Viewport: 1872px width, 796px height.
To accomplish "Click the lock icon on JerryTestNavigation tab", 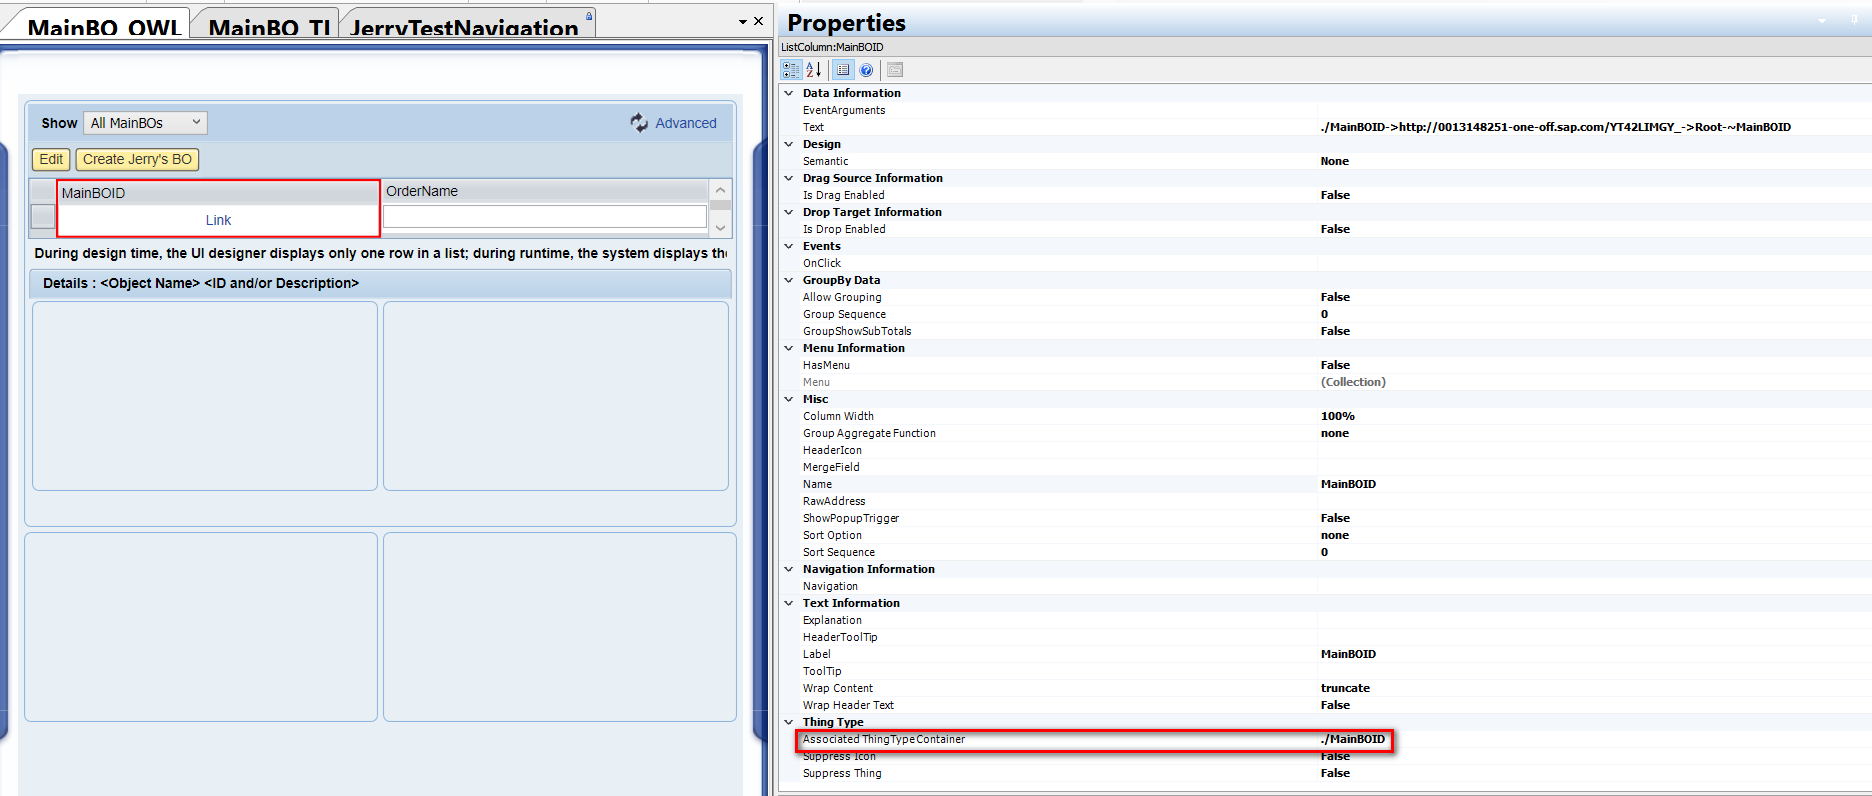I will 589,16.
